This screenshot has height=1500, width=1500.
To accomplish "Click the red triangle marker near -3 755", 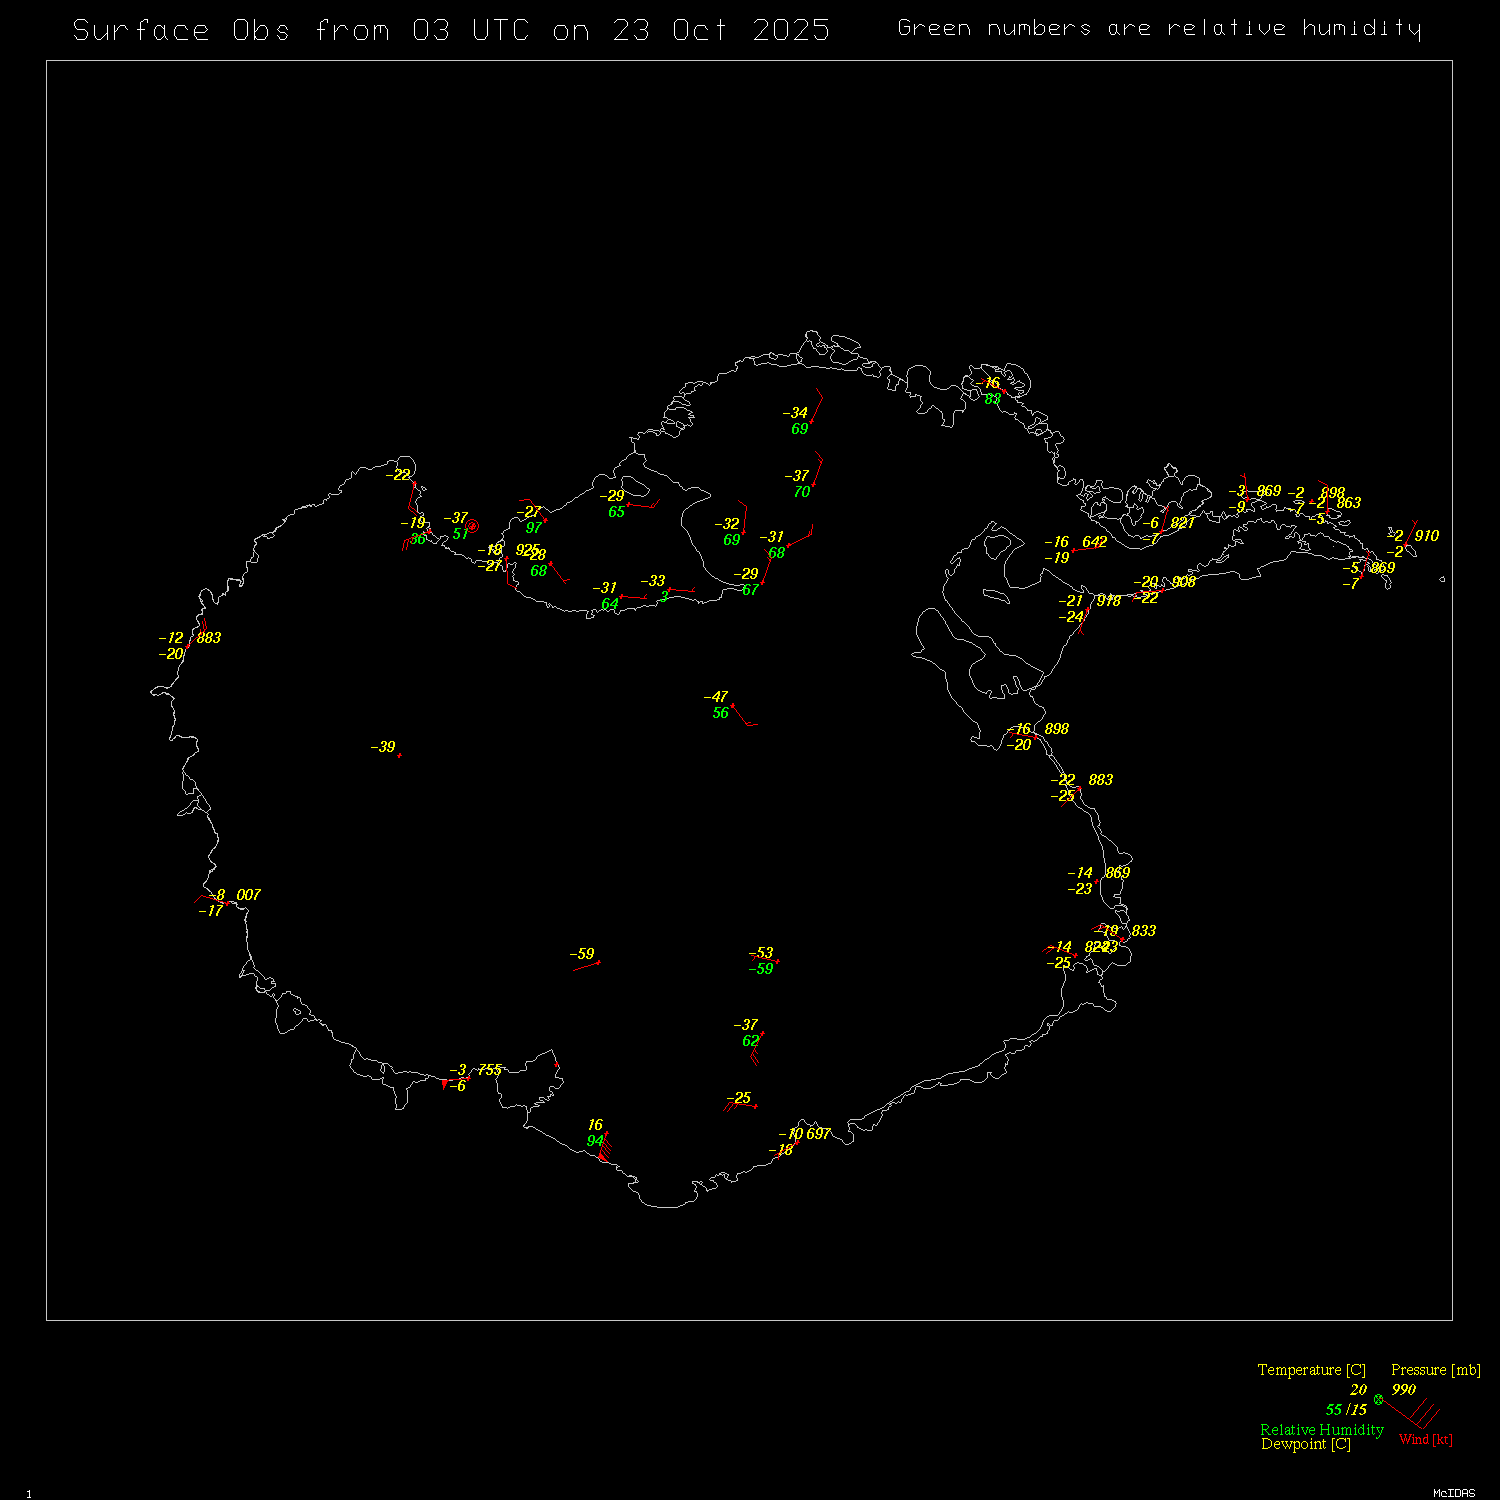I will (x=444, y=1083).
